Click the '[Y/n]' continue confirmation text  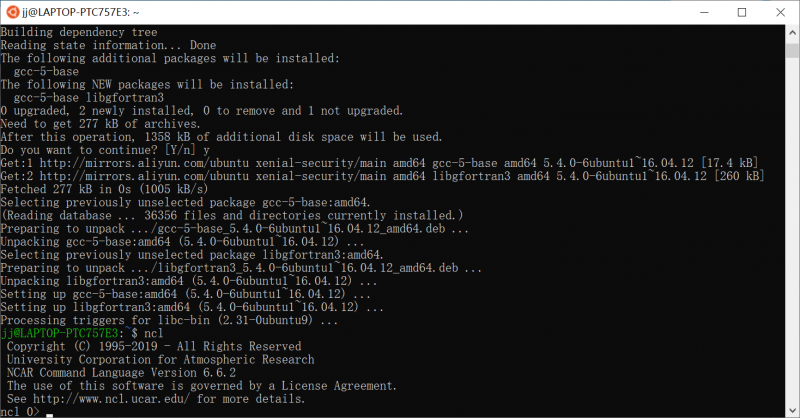tap(198, 150)
